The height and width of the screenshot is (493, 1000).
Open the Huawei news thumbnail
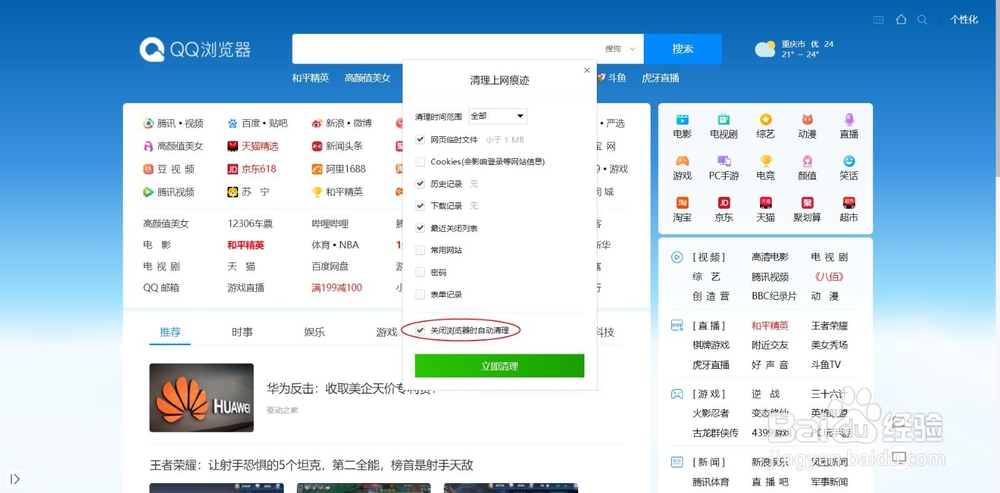pyautogui.click(x=202, y=397)
